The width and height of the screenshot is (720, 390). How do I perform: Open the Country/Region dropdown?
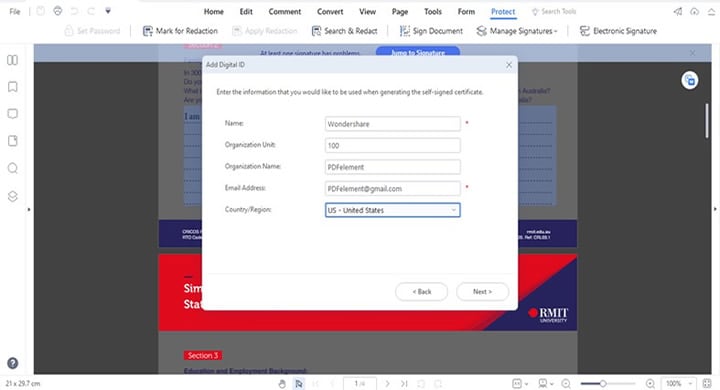coord(393,210)
